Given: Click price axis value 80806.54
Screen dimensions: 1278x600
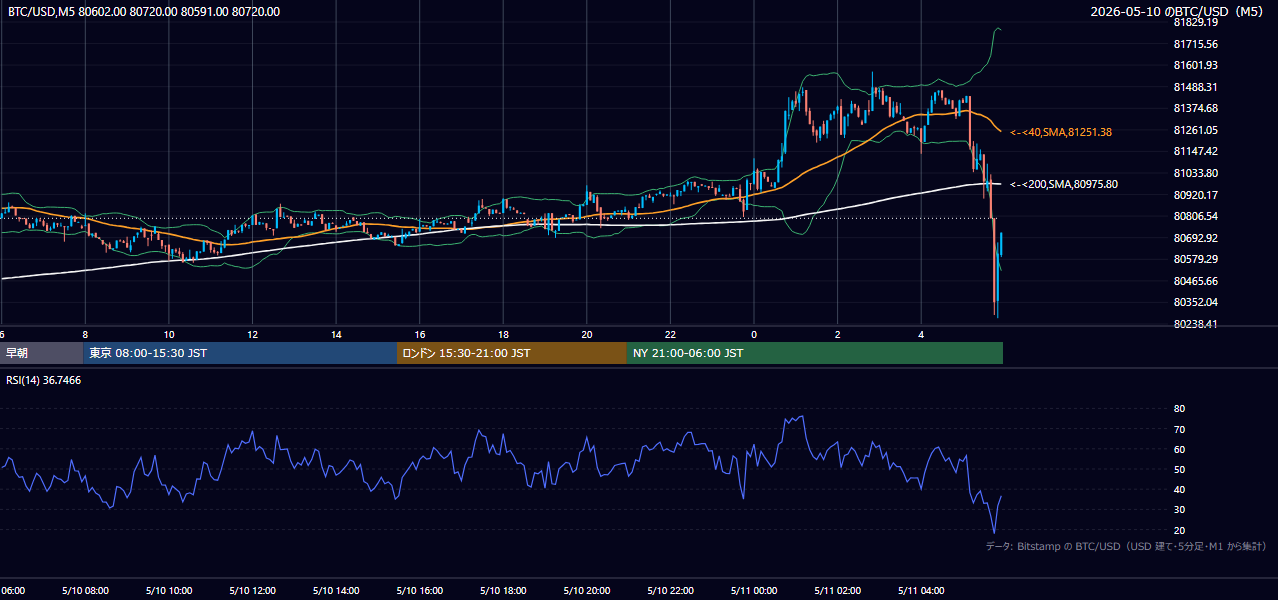Looking at the screenshot, I should 1195,216.
